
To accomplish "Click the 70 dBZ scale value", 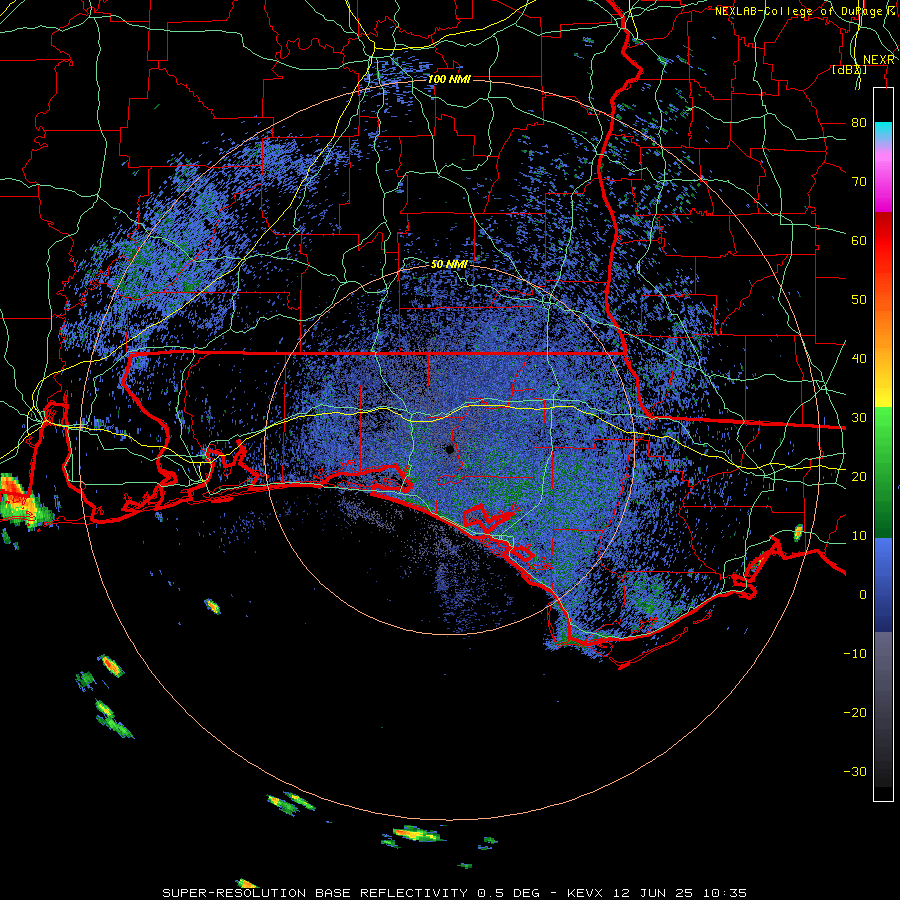I will point(859,182).
